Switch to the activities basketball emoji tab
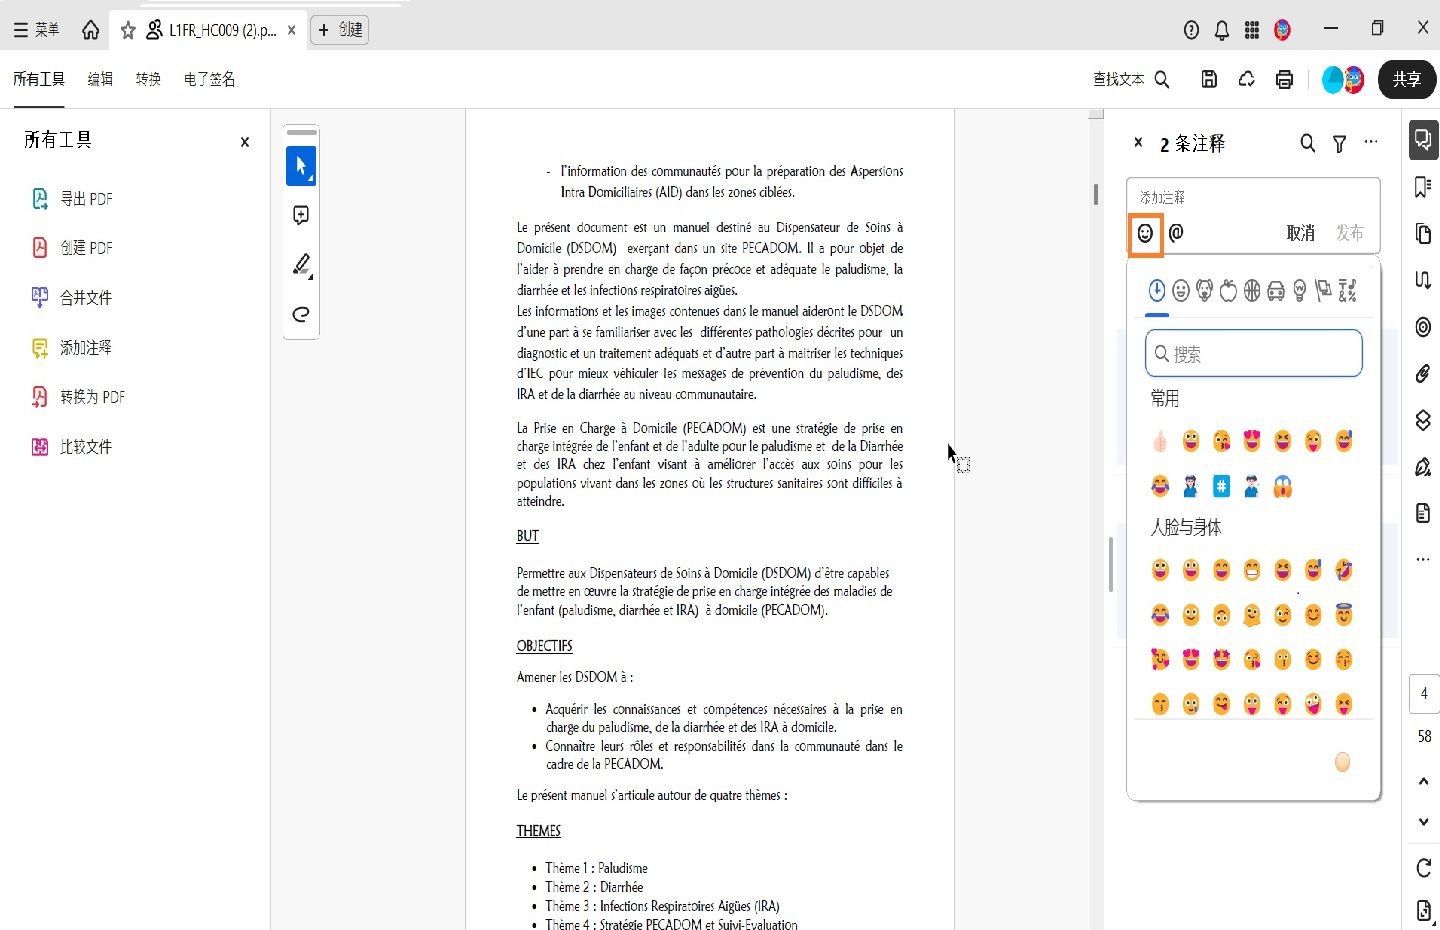Viewport: 1440px width, 930px height. click(x=1252, y=291)
